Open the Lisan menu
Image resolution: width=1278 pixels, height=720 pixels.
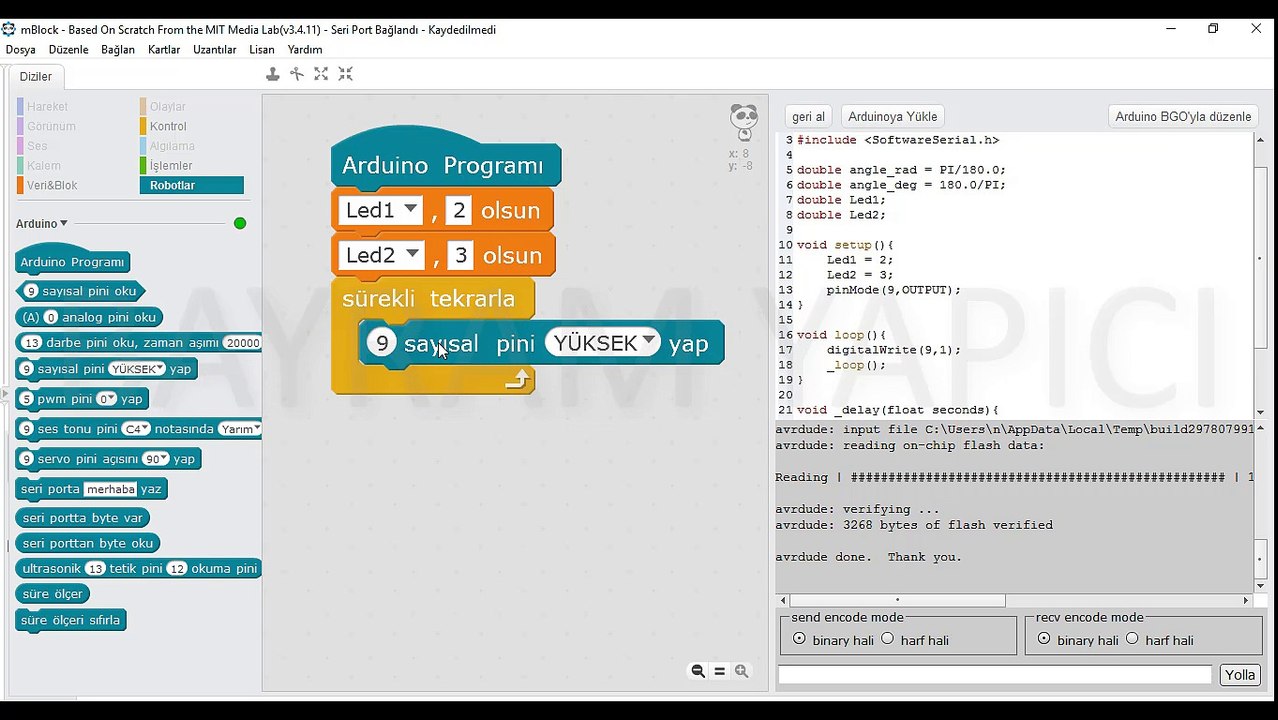pyautogui.click(x=262, y=49)
